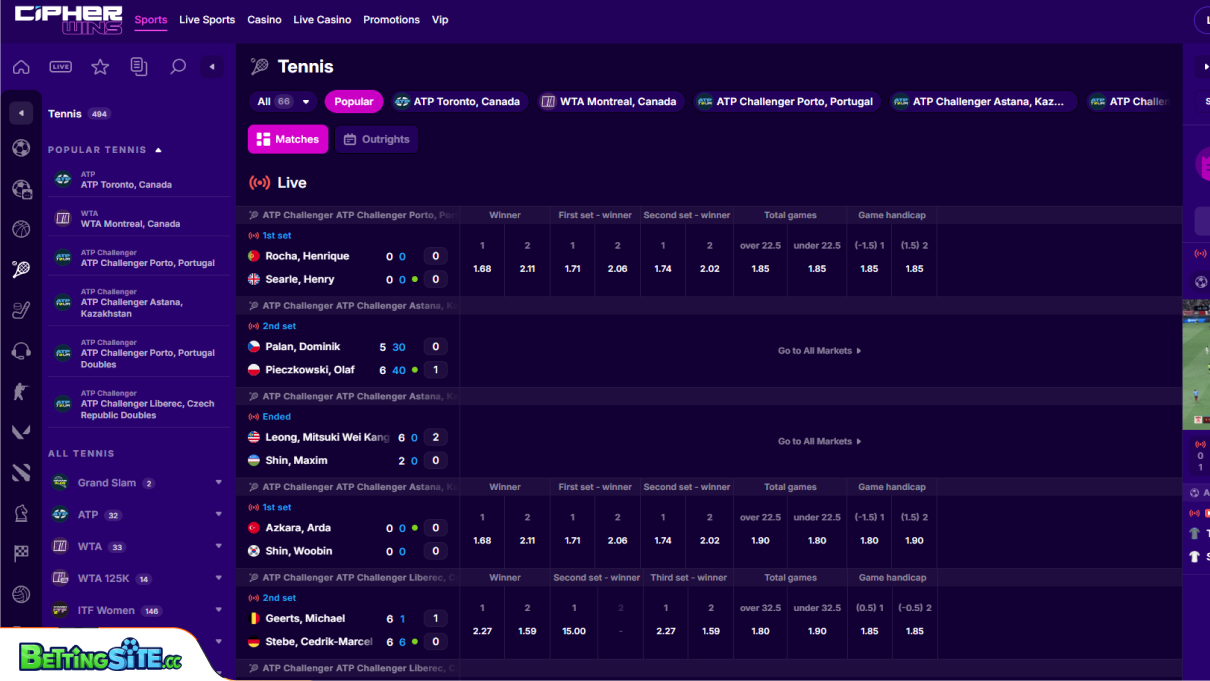Open the chess sport icon
Viewport: 1210px width, 681px height.
point(21,512)
